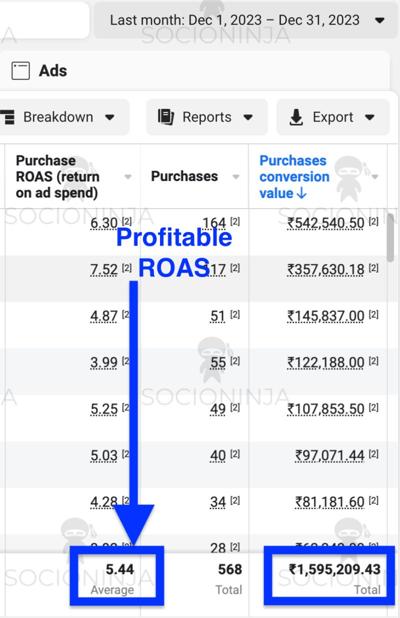Open the Reports dropdown menu

(x=248, y=117)
